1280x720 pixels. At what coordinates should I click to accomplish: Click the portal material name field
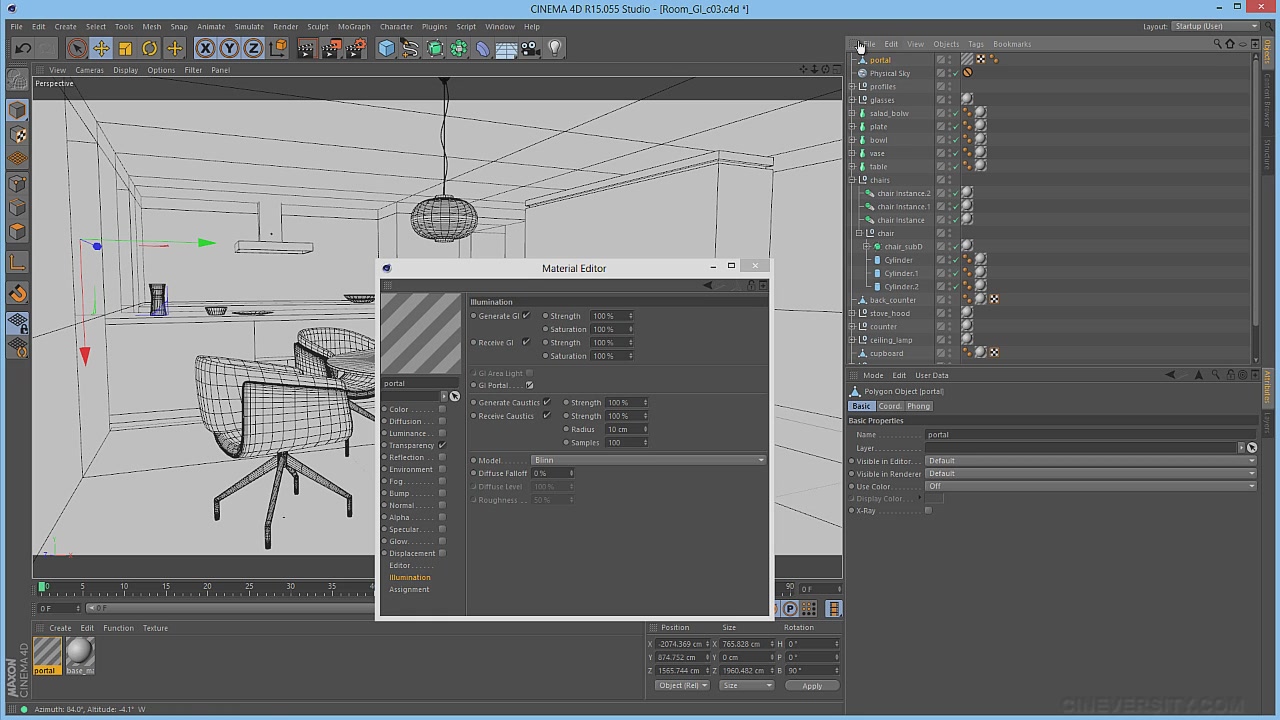point(421,384)
